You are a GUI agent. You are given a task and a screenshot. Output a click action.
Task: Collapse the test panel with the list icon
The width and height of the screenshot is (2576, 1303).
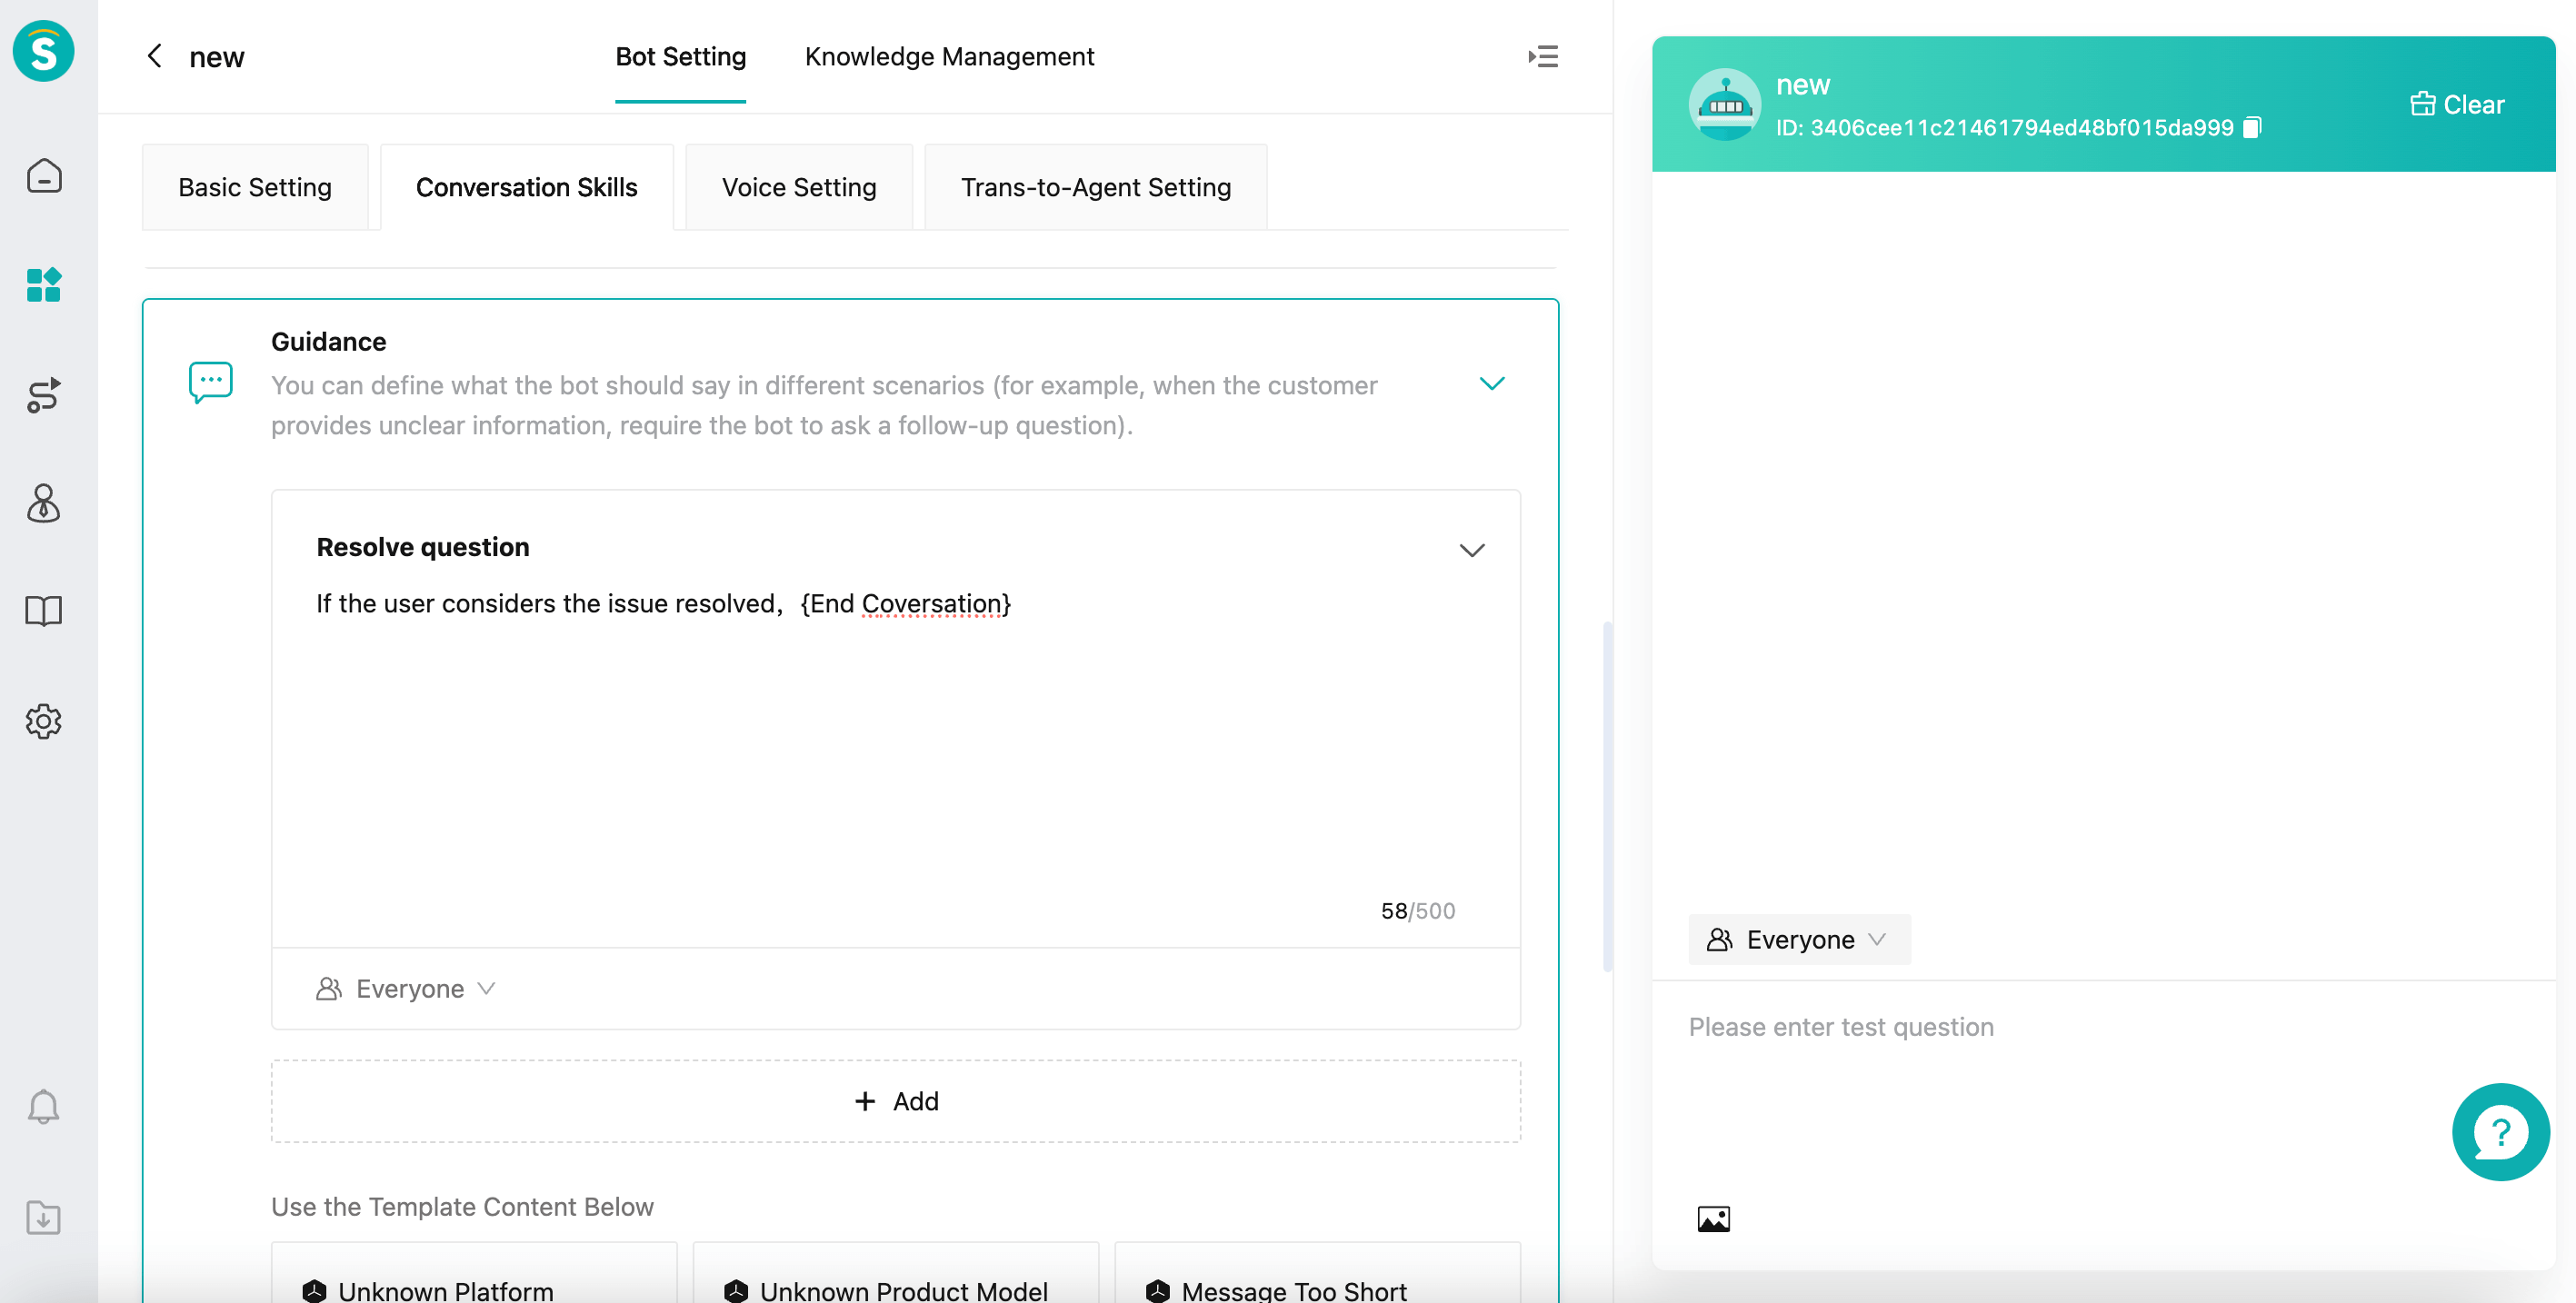(1542, 57)
